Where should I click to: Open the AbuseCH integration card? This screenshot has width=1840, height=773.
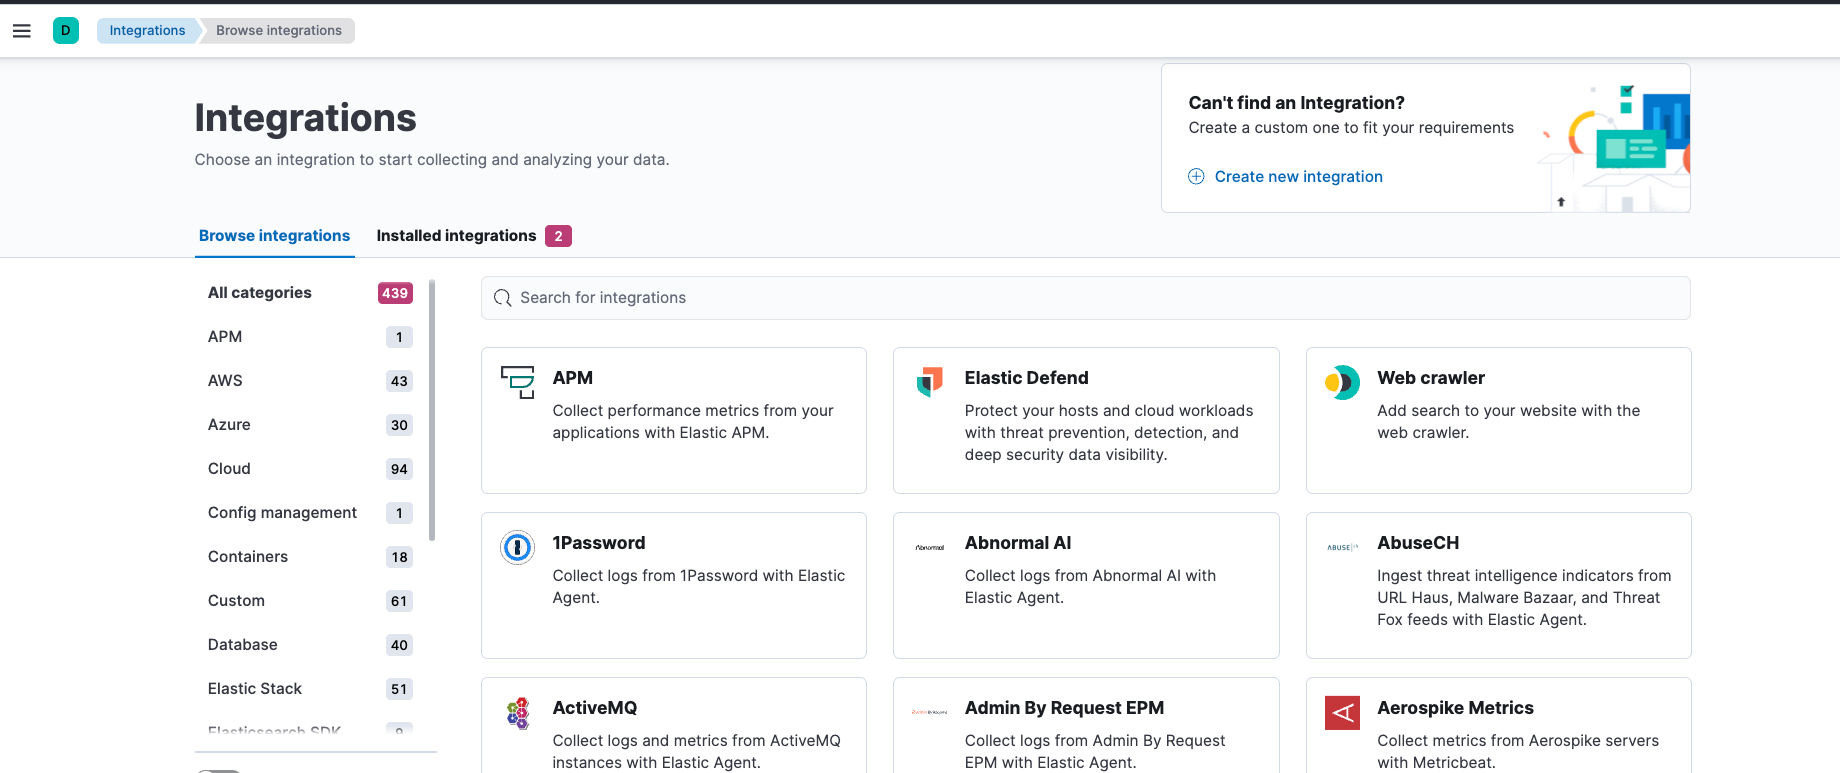(x=1498, y=585)
